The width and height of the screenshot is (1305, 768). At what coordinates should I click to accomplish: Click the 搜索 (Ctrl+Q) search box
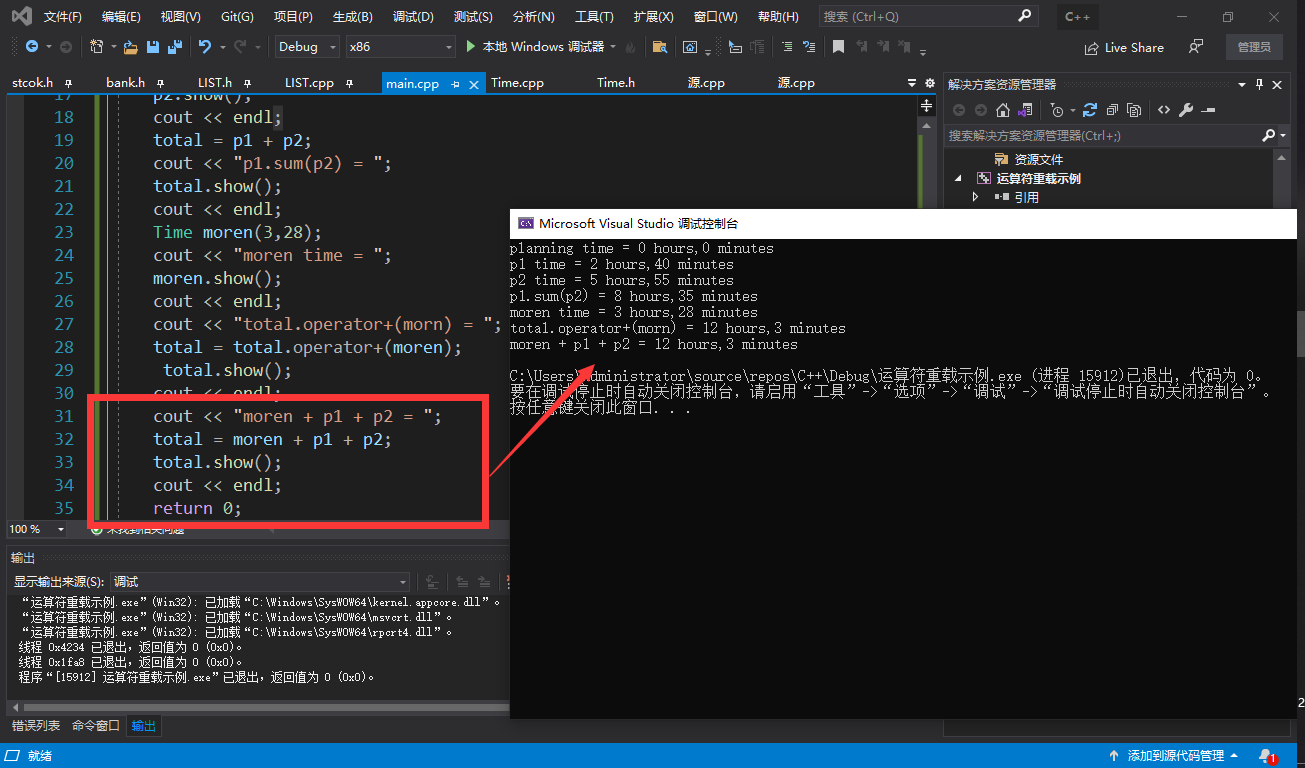pyautogui.click(x=928, y=16)
